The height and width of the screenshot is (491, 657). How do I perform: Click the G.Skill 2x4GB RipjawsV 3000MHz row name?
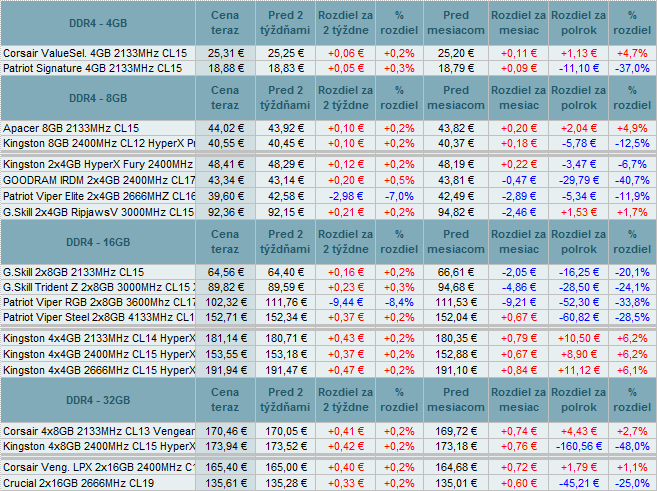[x=98, y=212]
